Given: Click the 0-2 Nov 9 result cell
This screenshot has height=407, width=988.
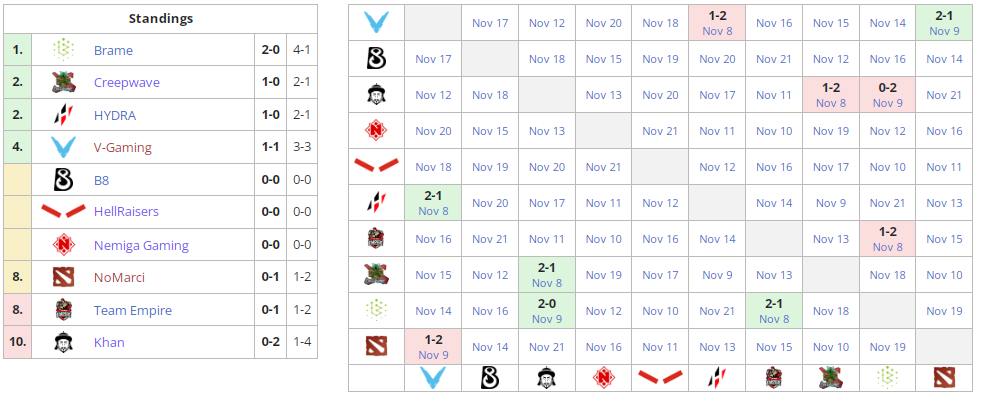Looking at the screenshot, I should pos(888,95).
